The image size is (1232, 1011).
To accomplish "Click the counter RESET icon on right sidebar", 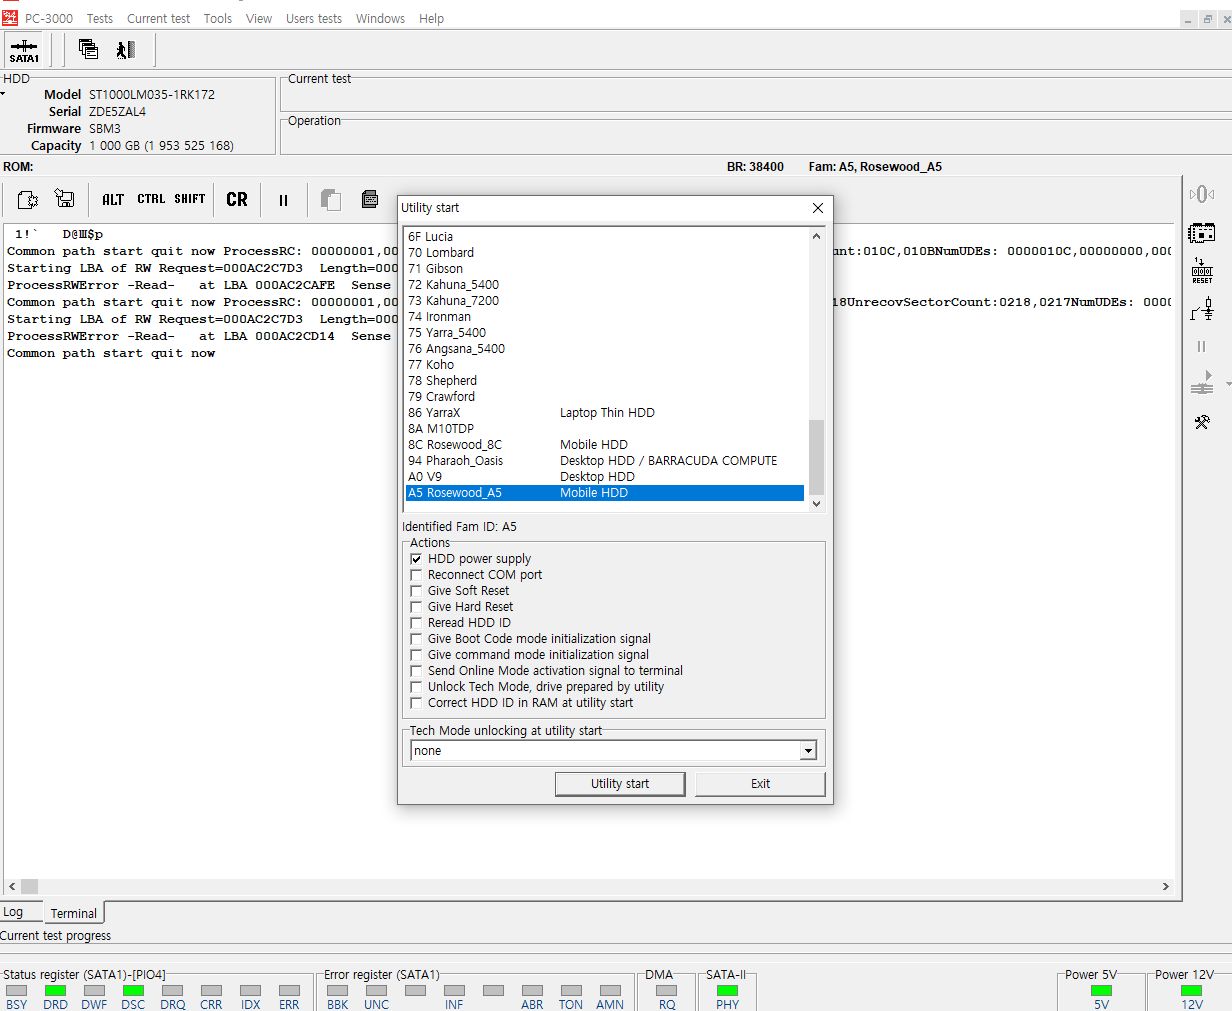I will click(x=1202, y=271).
